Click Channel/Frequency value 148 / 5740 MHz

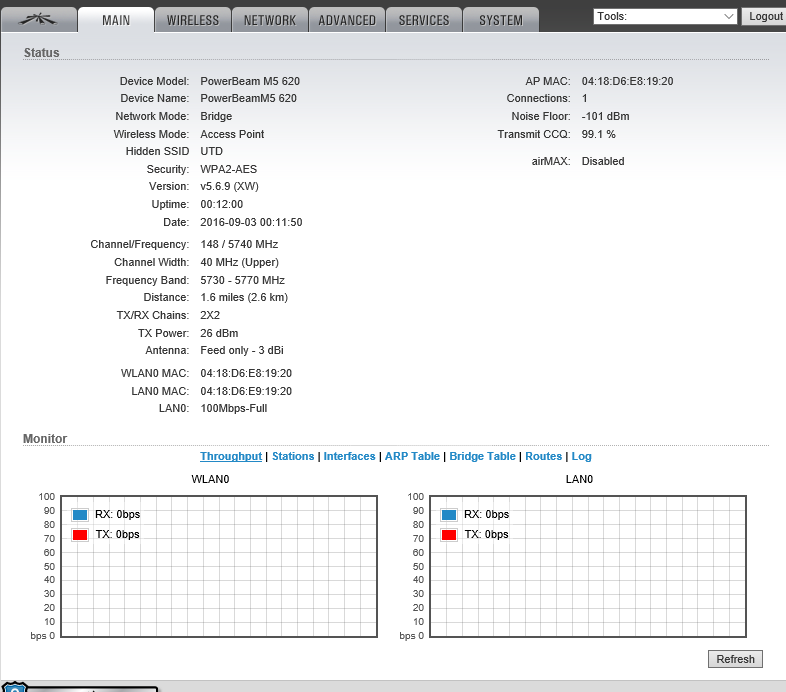239,245
